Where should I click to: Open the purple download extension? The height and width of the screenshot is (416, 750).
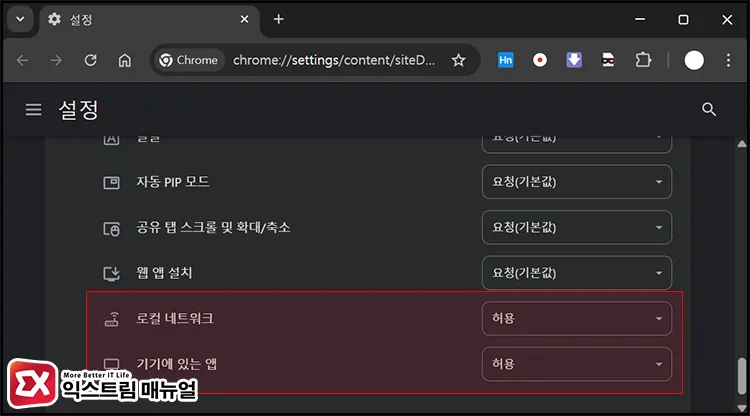pos(574,60)
